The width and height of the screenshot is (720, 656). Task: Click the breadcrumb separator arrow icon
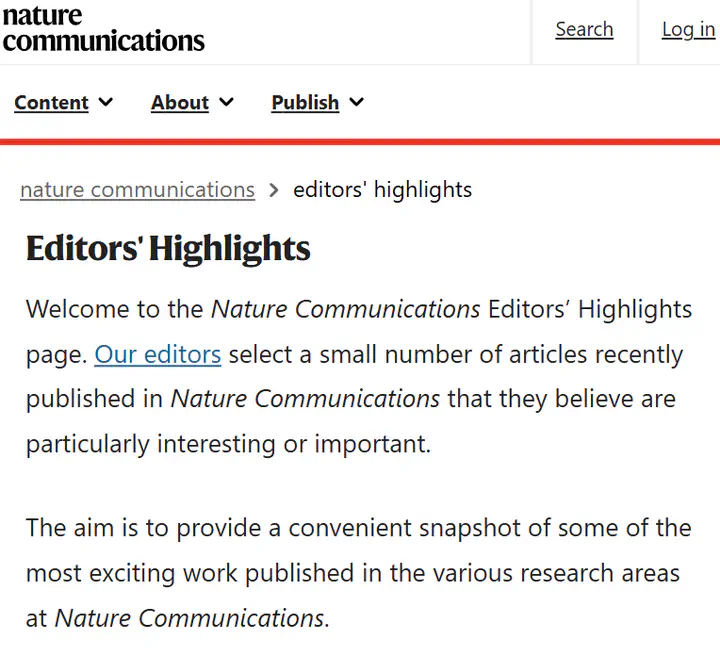274,190
